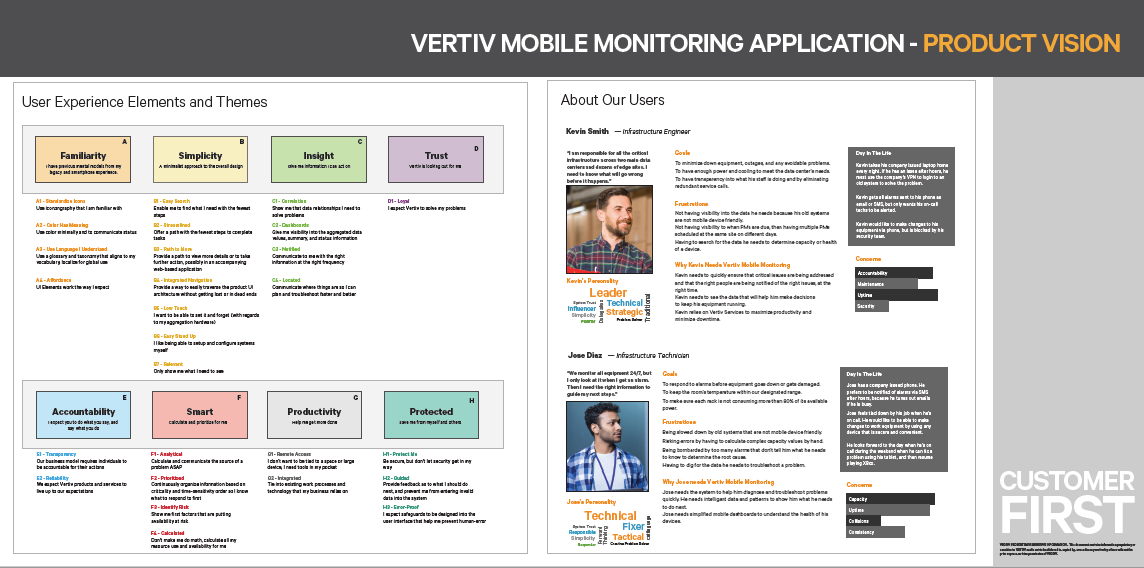Select the 'F1 - Analytical' heading
The width and height of the screenshot is (1144, 568).
[x=167, y=454]
